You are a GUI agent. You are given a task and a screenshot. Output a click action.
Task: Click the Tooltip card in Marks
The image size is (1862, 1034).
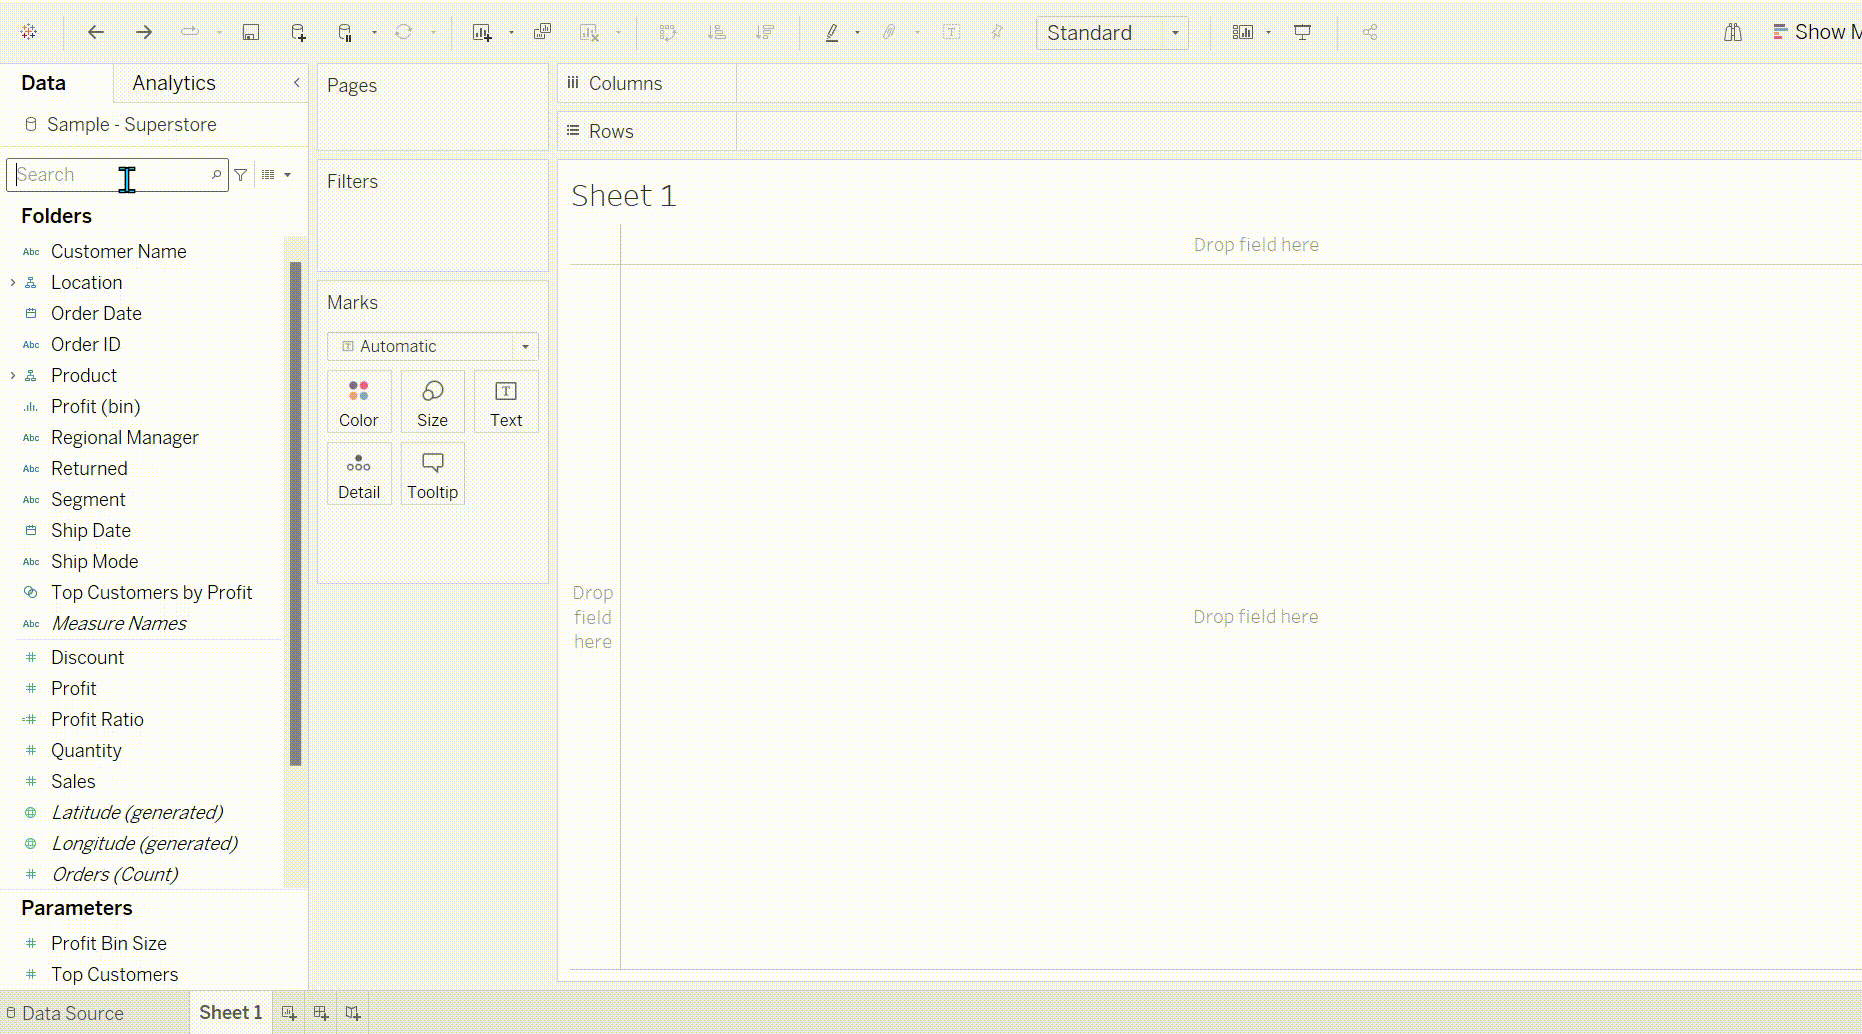(x=432, y=474)
